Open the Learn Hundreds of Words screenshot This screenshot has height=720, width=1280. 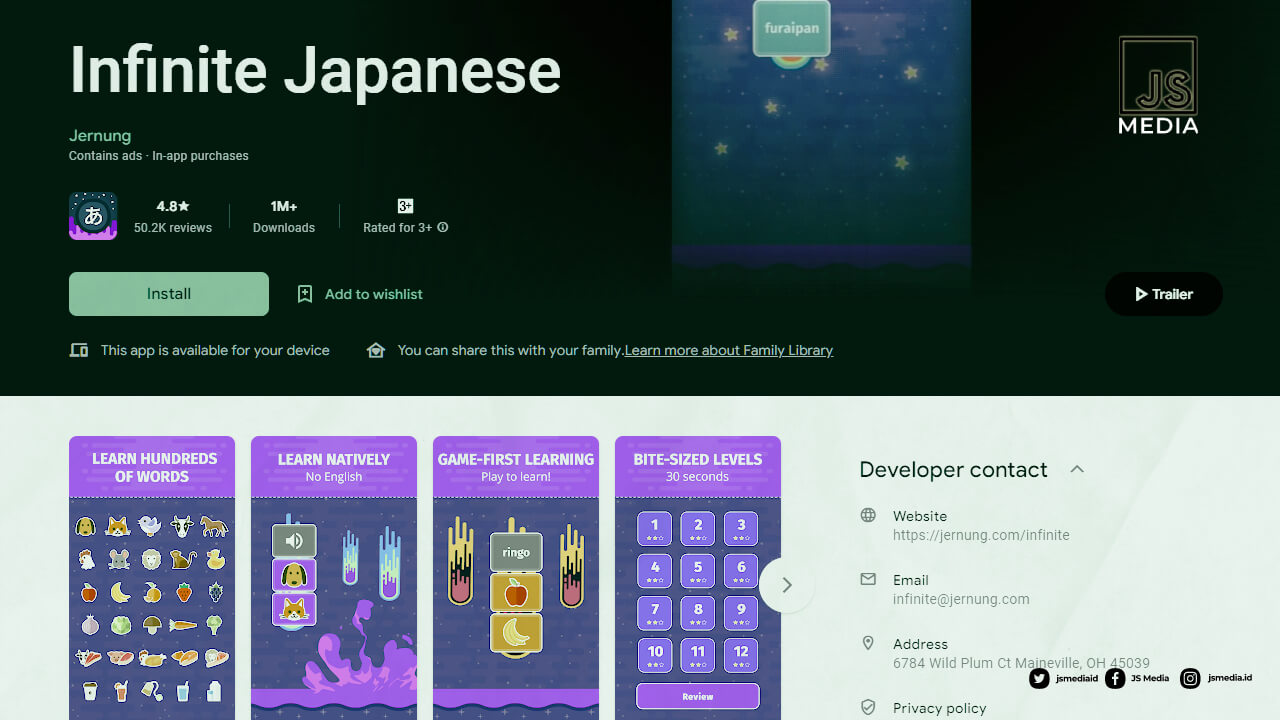[x=152, y=578]
